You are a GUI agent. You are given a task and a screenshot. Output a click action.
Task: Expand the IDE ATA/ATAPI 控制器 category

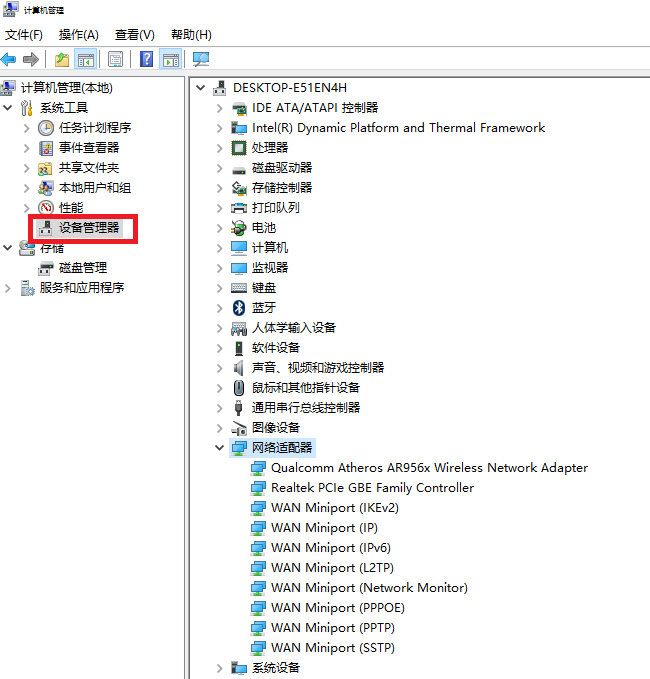point(220,108)
